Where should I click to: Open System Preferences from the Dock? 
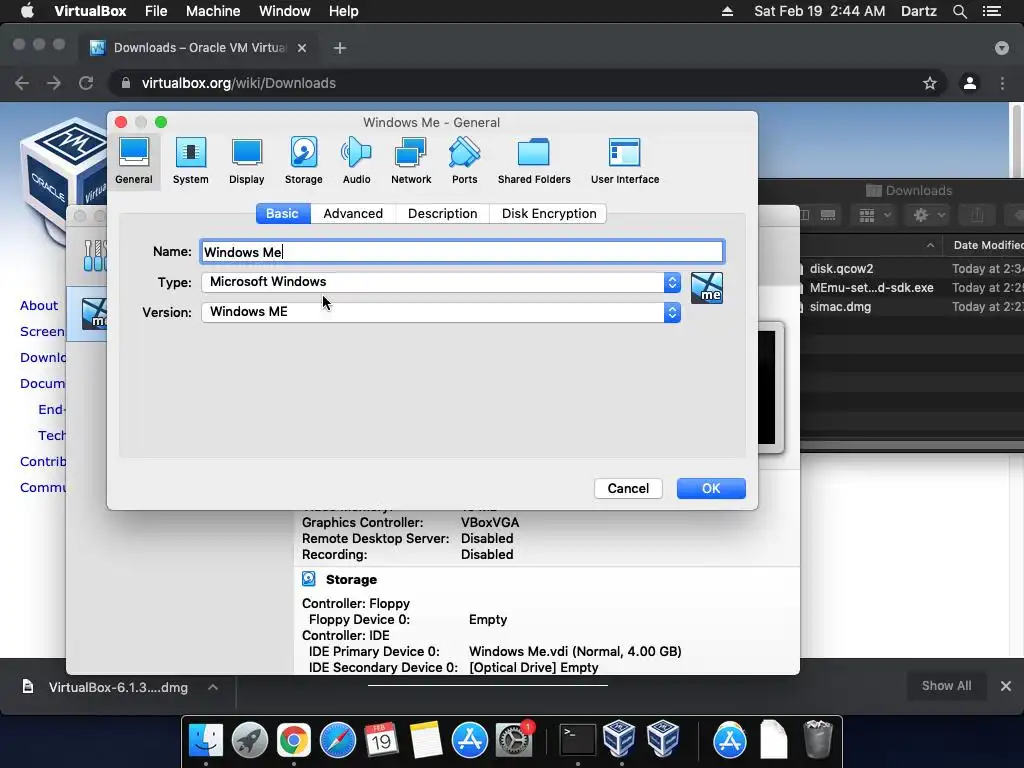tap(514, 740)
